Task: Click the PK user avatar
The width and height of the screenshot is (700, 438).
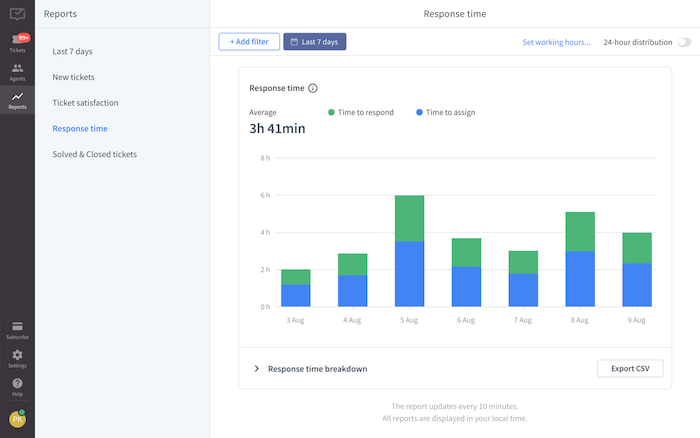Action: [x=17, y=419]
